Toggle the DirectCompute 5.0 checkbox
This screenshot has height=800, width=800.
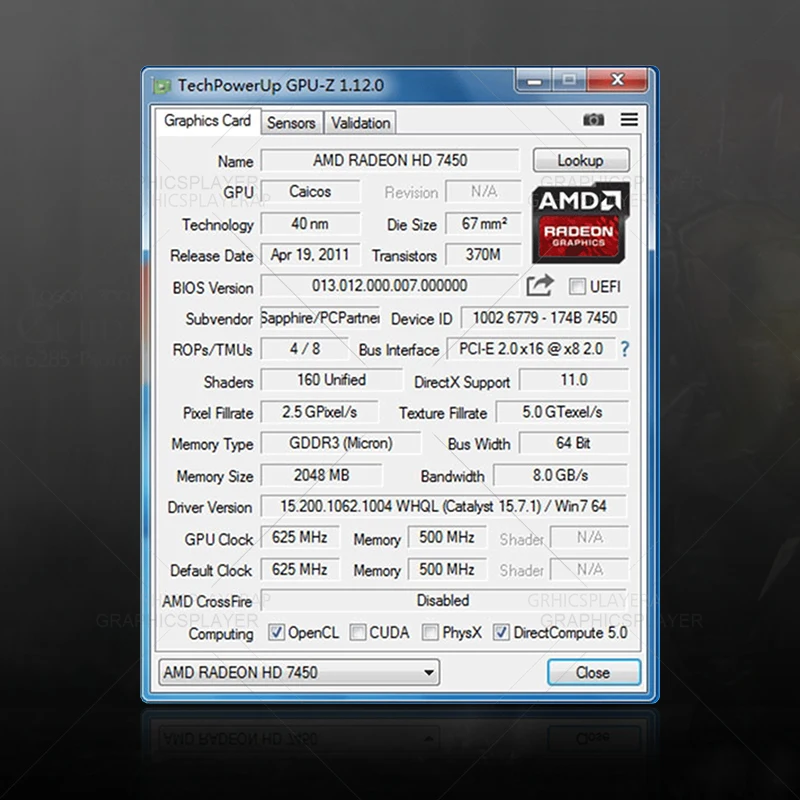(501, 632)
